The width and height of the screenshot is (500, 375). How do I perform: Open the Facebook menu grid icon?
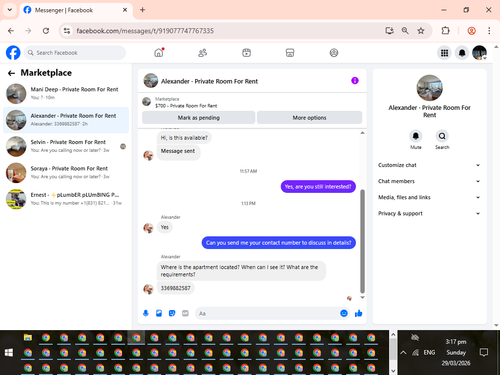[444, 53]
